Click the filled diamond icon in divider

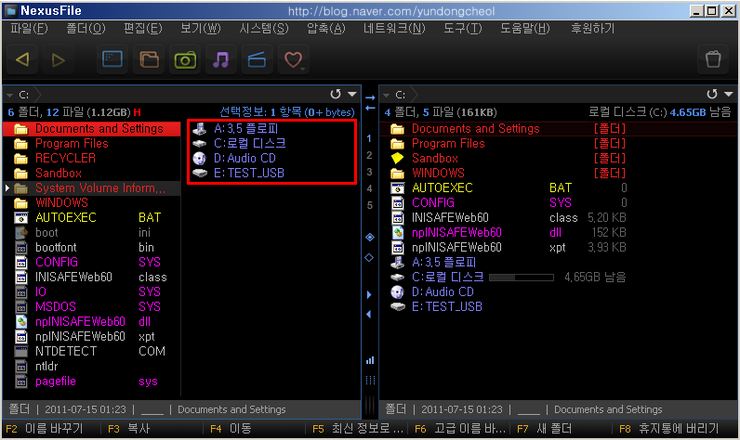(370, 237)
